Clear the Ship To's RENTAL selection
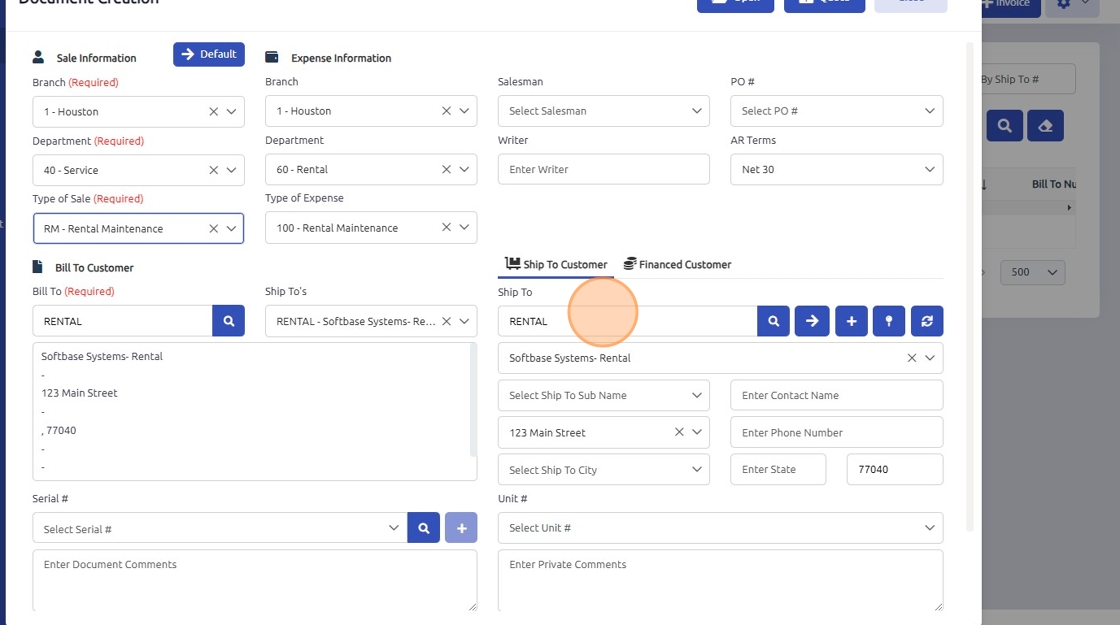 (x=446, y=321)
